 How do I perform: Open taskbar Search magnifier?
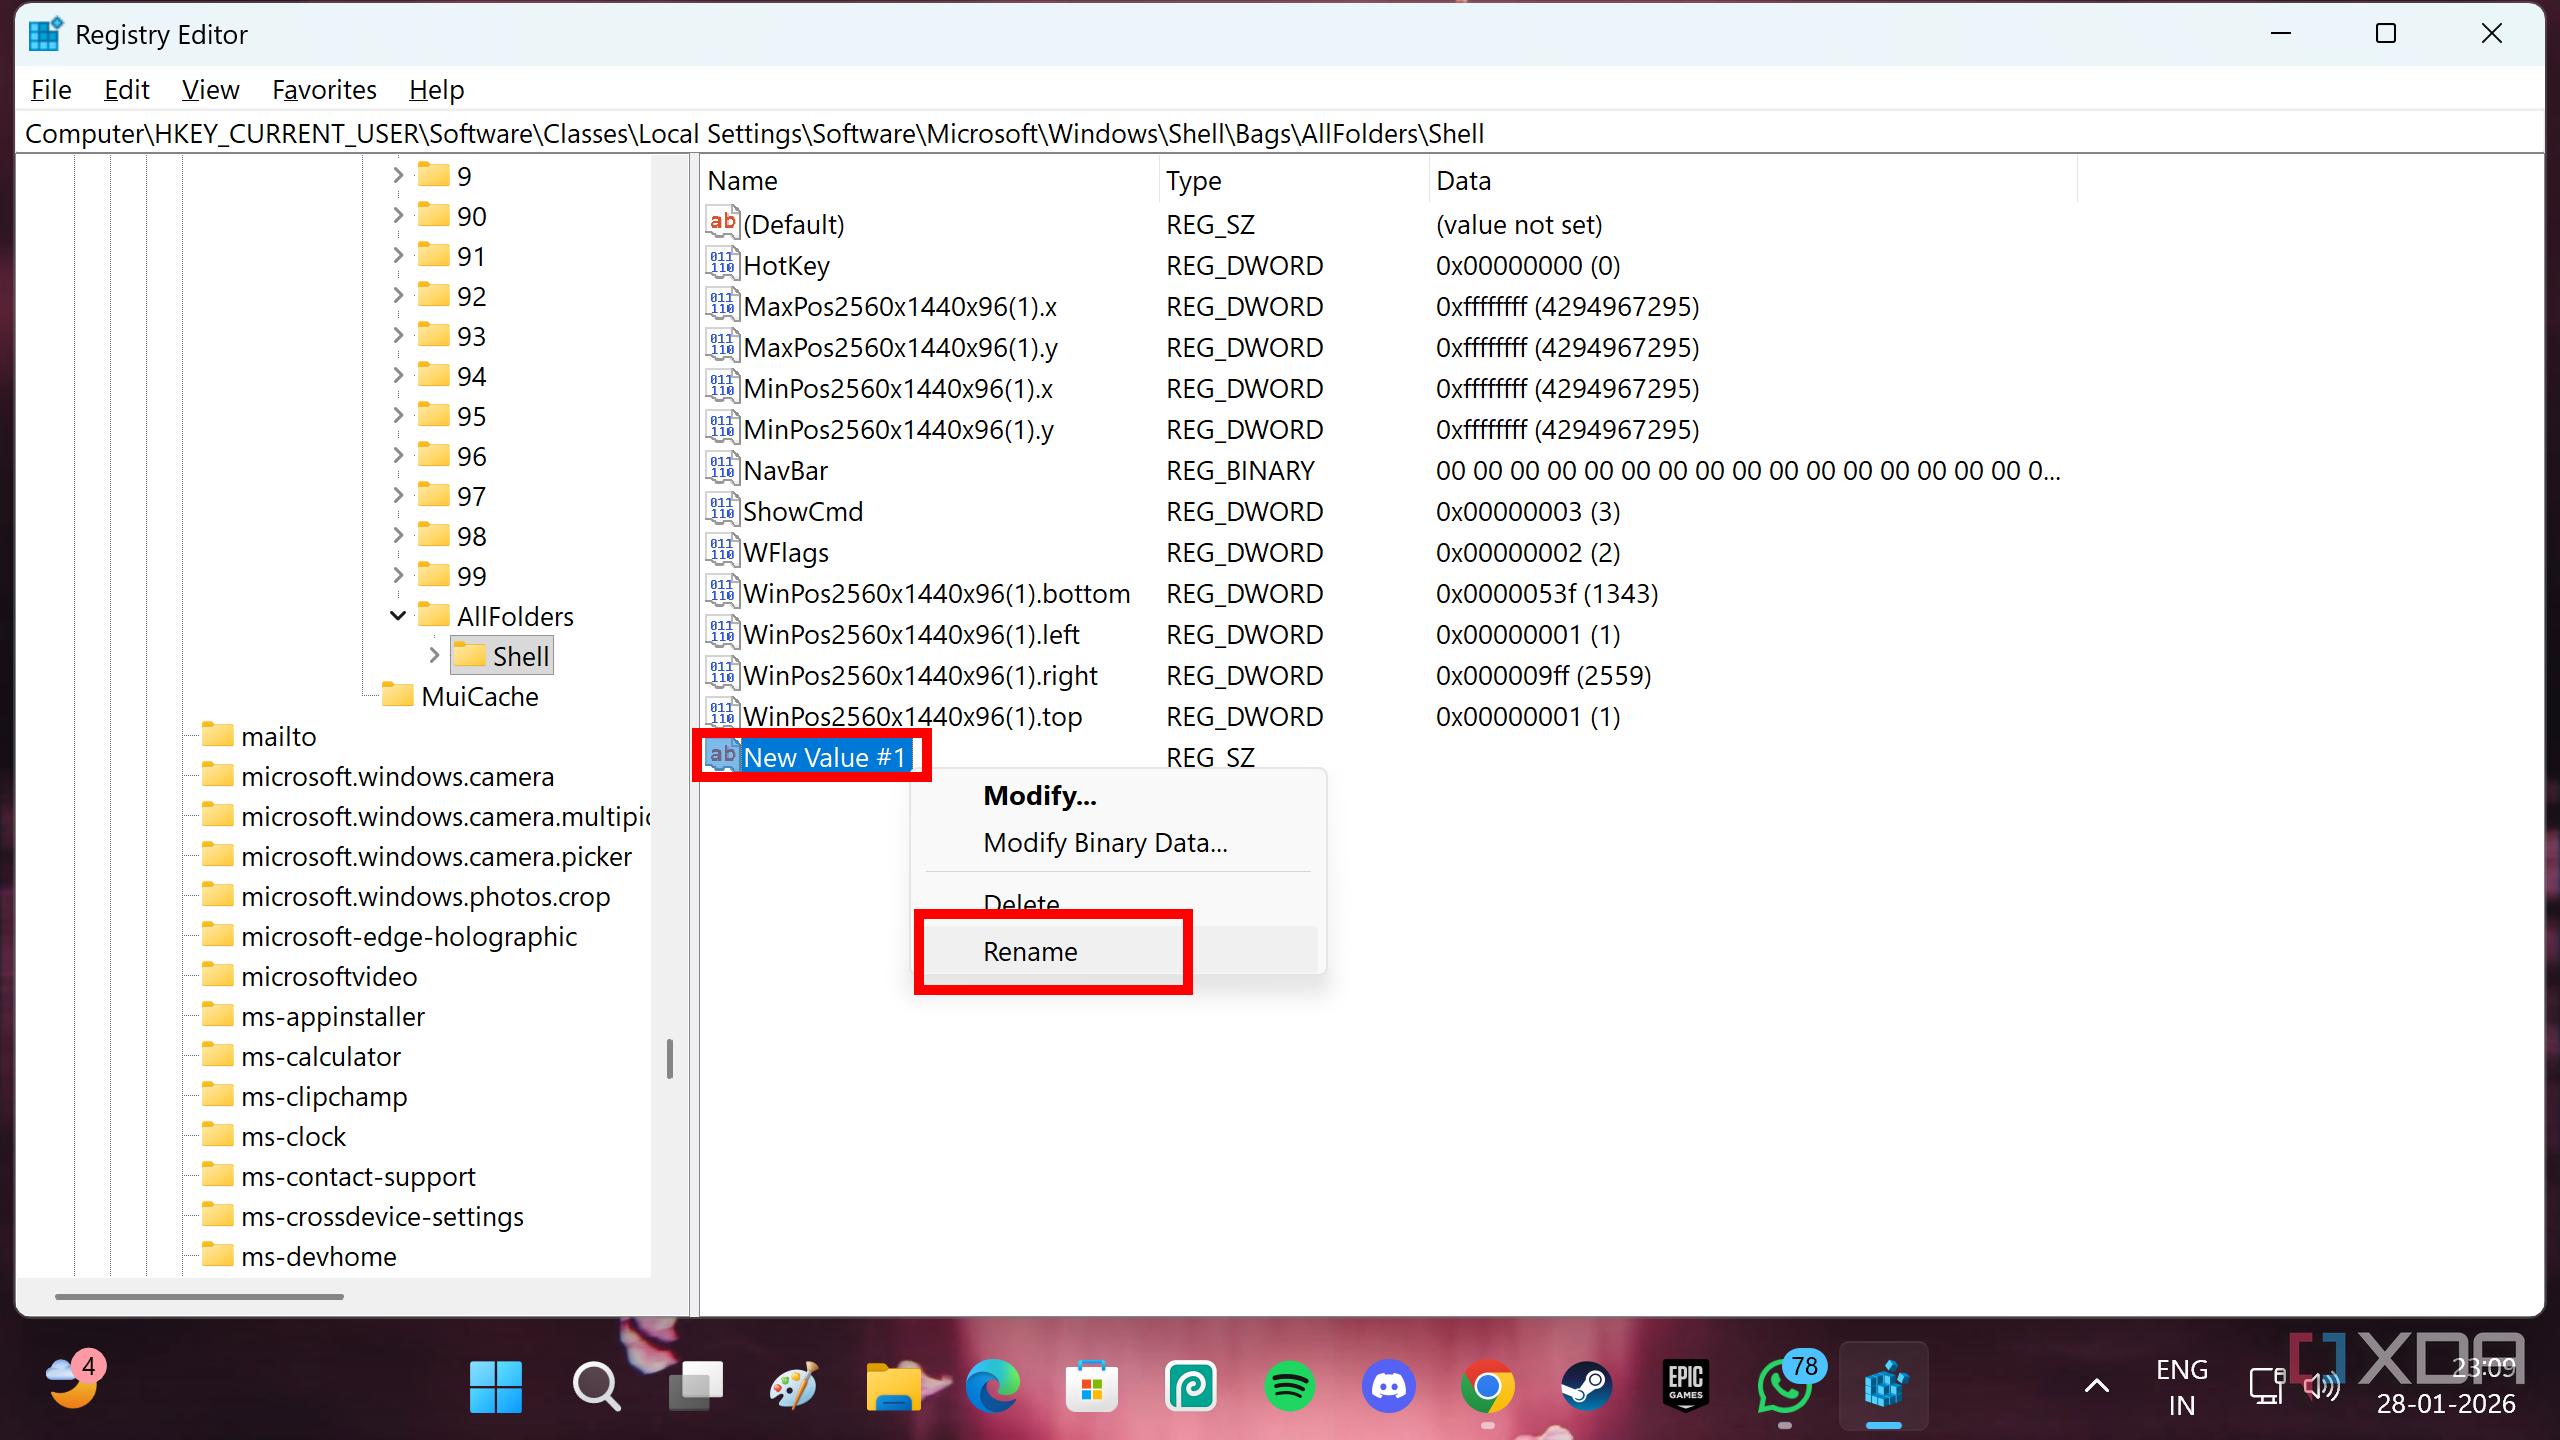(596, 1386)
